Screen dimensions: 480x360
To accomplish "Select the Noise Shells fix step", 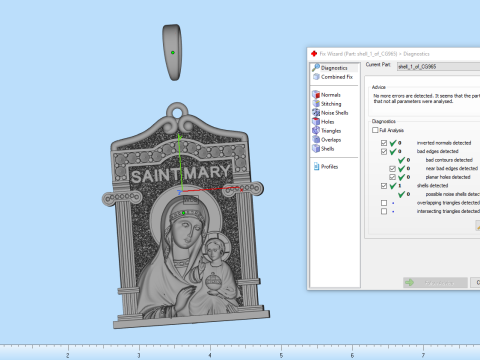I will pyautogui.click(x=334, y=113).
